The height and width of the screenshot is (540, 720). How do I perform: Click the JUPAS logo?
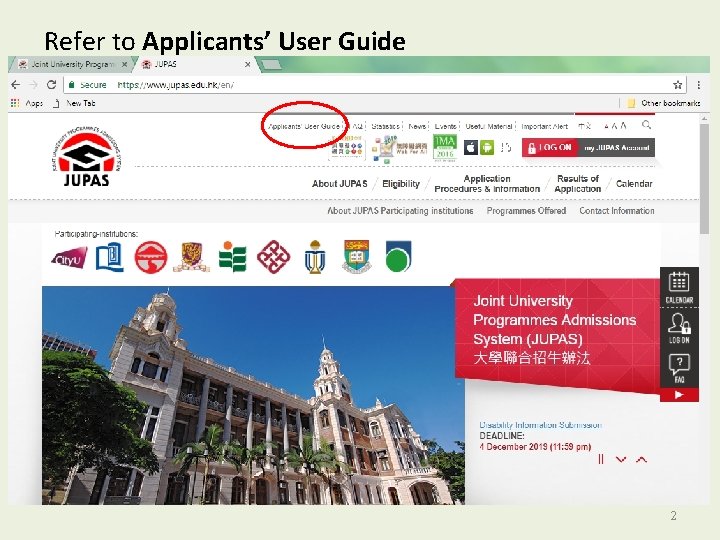pyautogui.click(x=86, y=156)
